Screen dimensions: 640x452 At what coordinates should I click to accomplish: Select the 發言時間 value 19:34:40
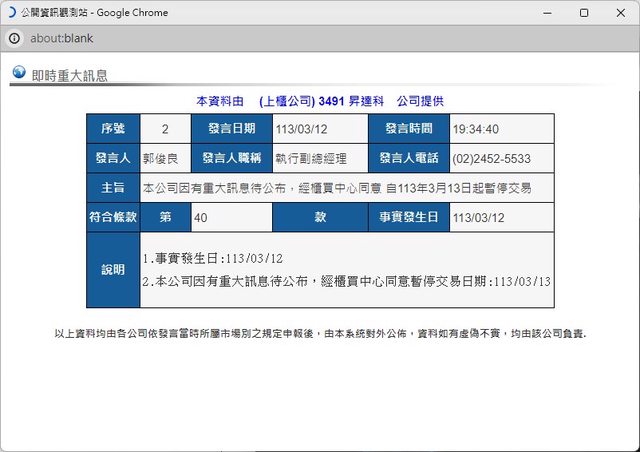tap(476, 129)
